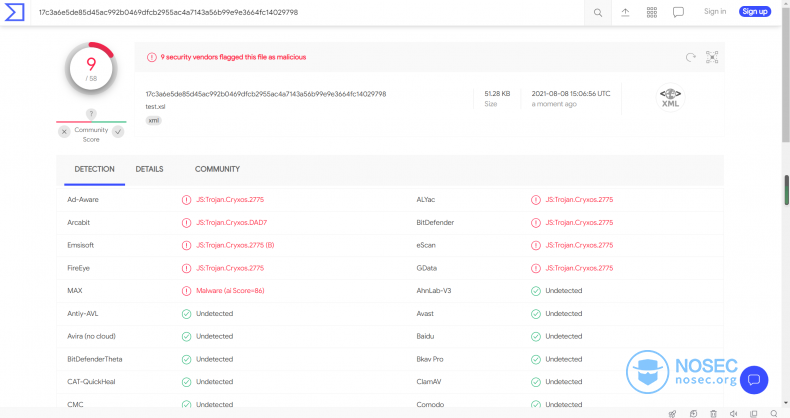Switch to the COMMUNITY tab
The image size is (790, 418).
click(217, 169)
